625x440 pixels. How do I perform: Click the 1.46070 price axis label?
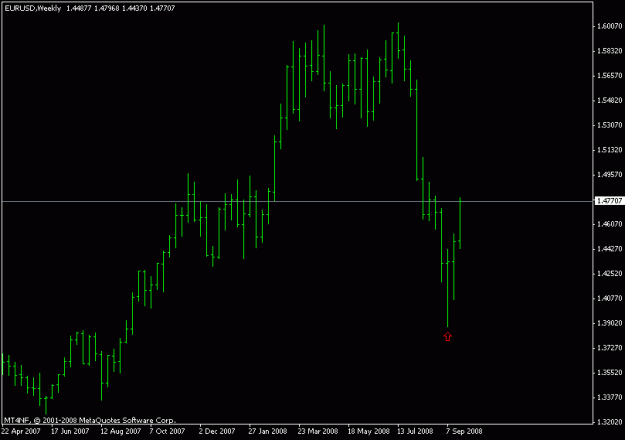click(609, 224)
